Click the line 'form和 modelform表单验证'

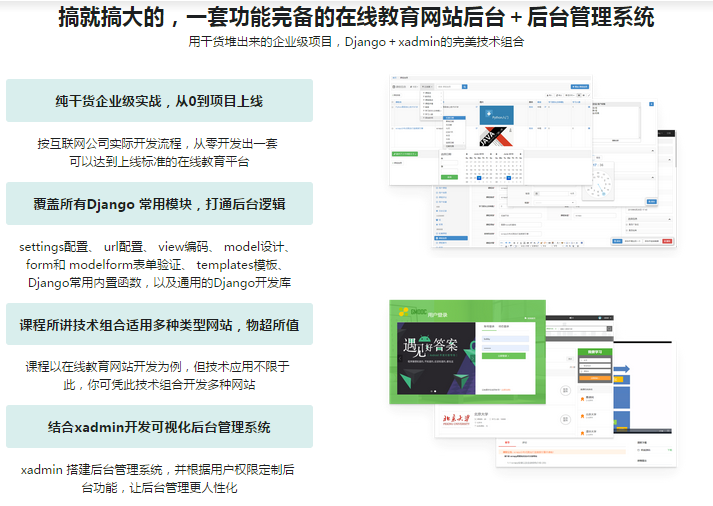[x=154, y=265]
